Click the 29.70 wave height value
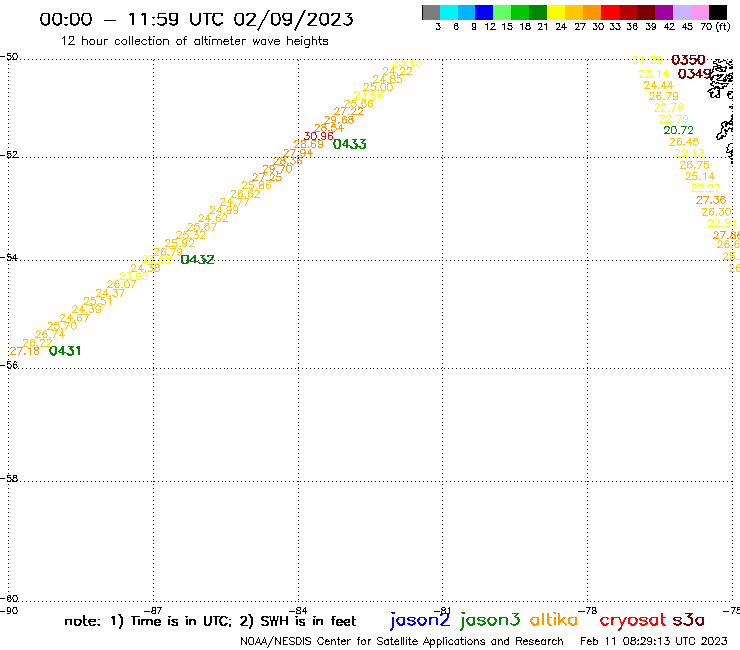The image size is (740, 650). pos(278,169)
